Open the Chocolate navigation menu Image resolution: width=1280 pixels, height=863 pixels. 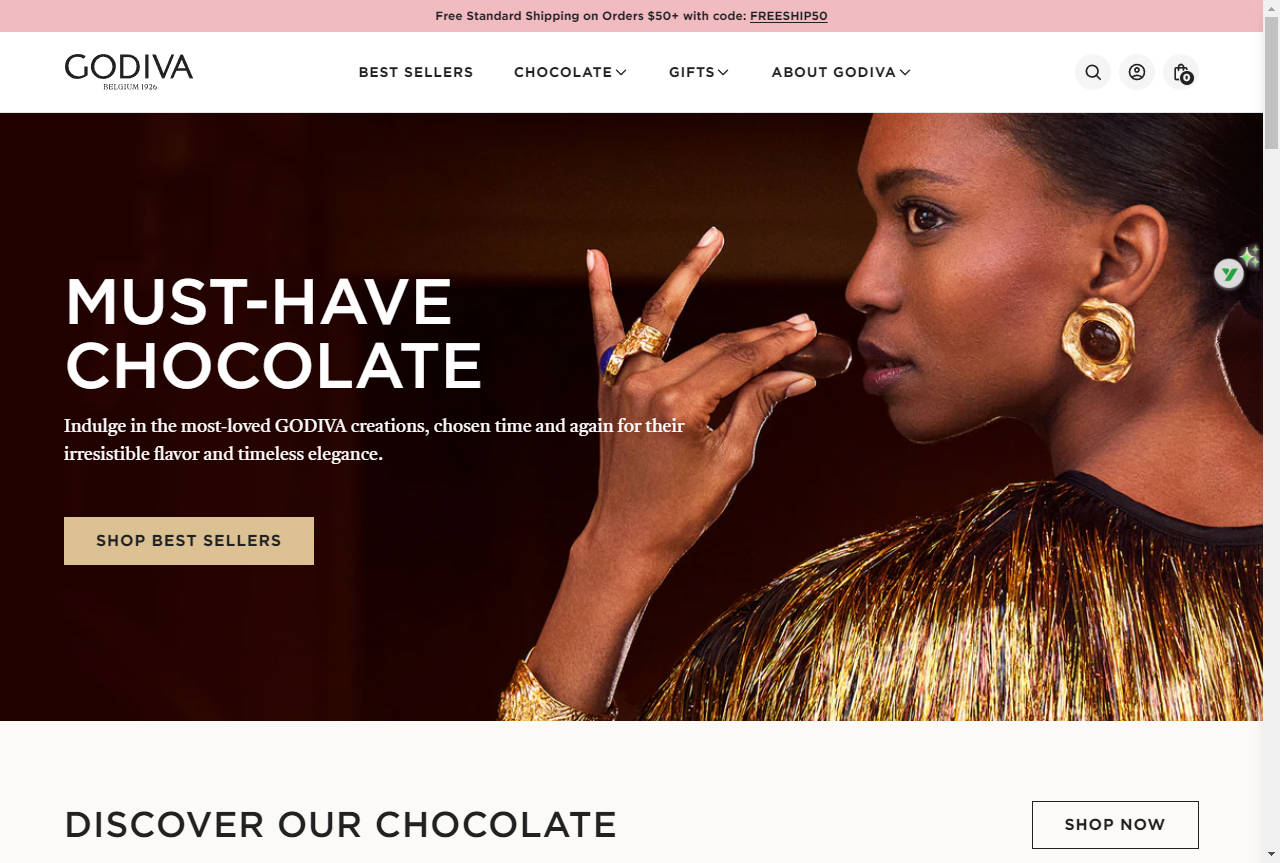563,72
